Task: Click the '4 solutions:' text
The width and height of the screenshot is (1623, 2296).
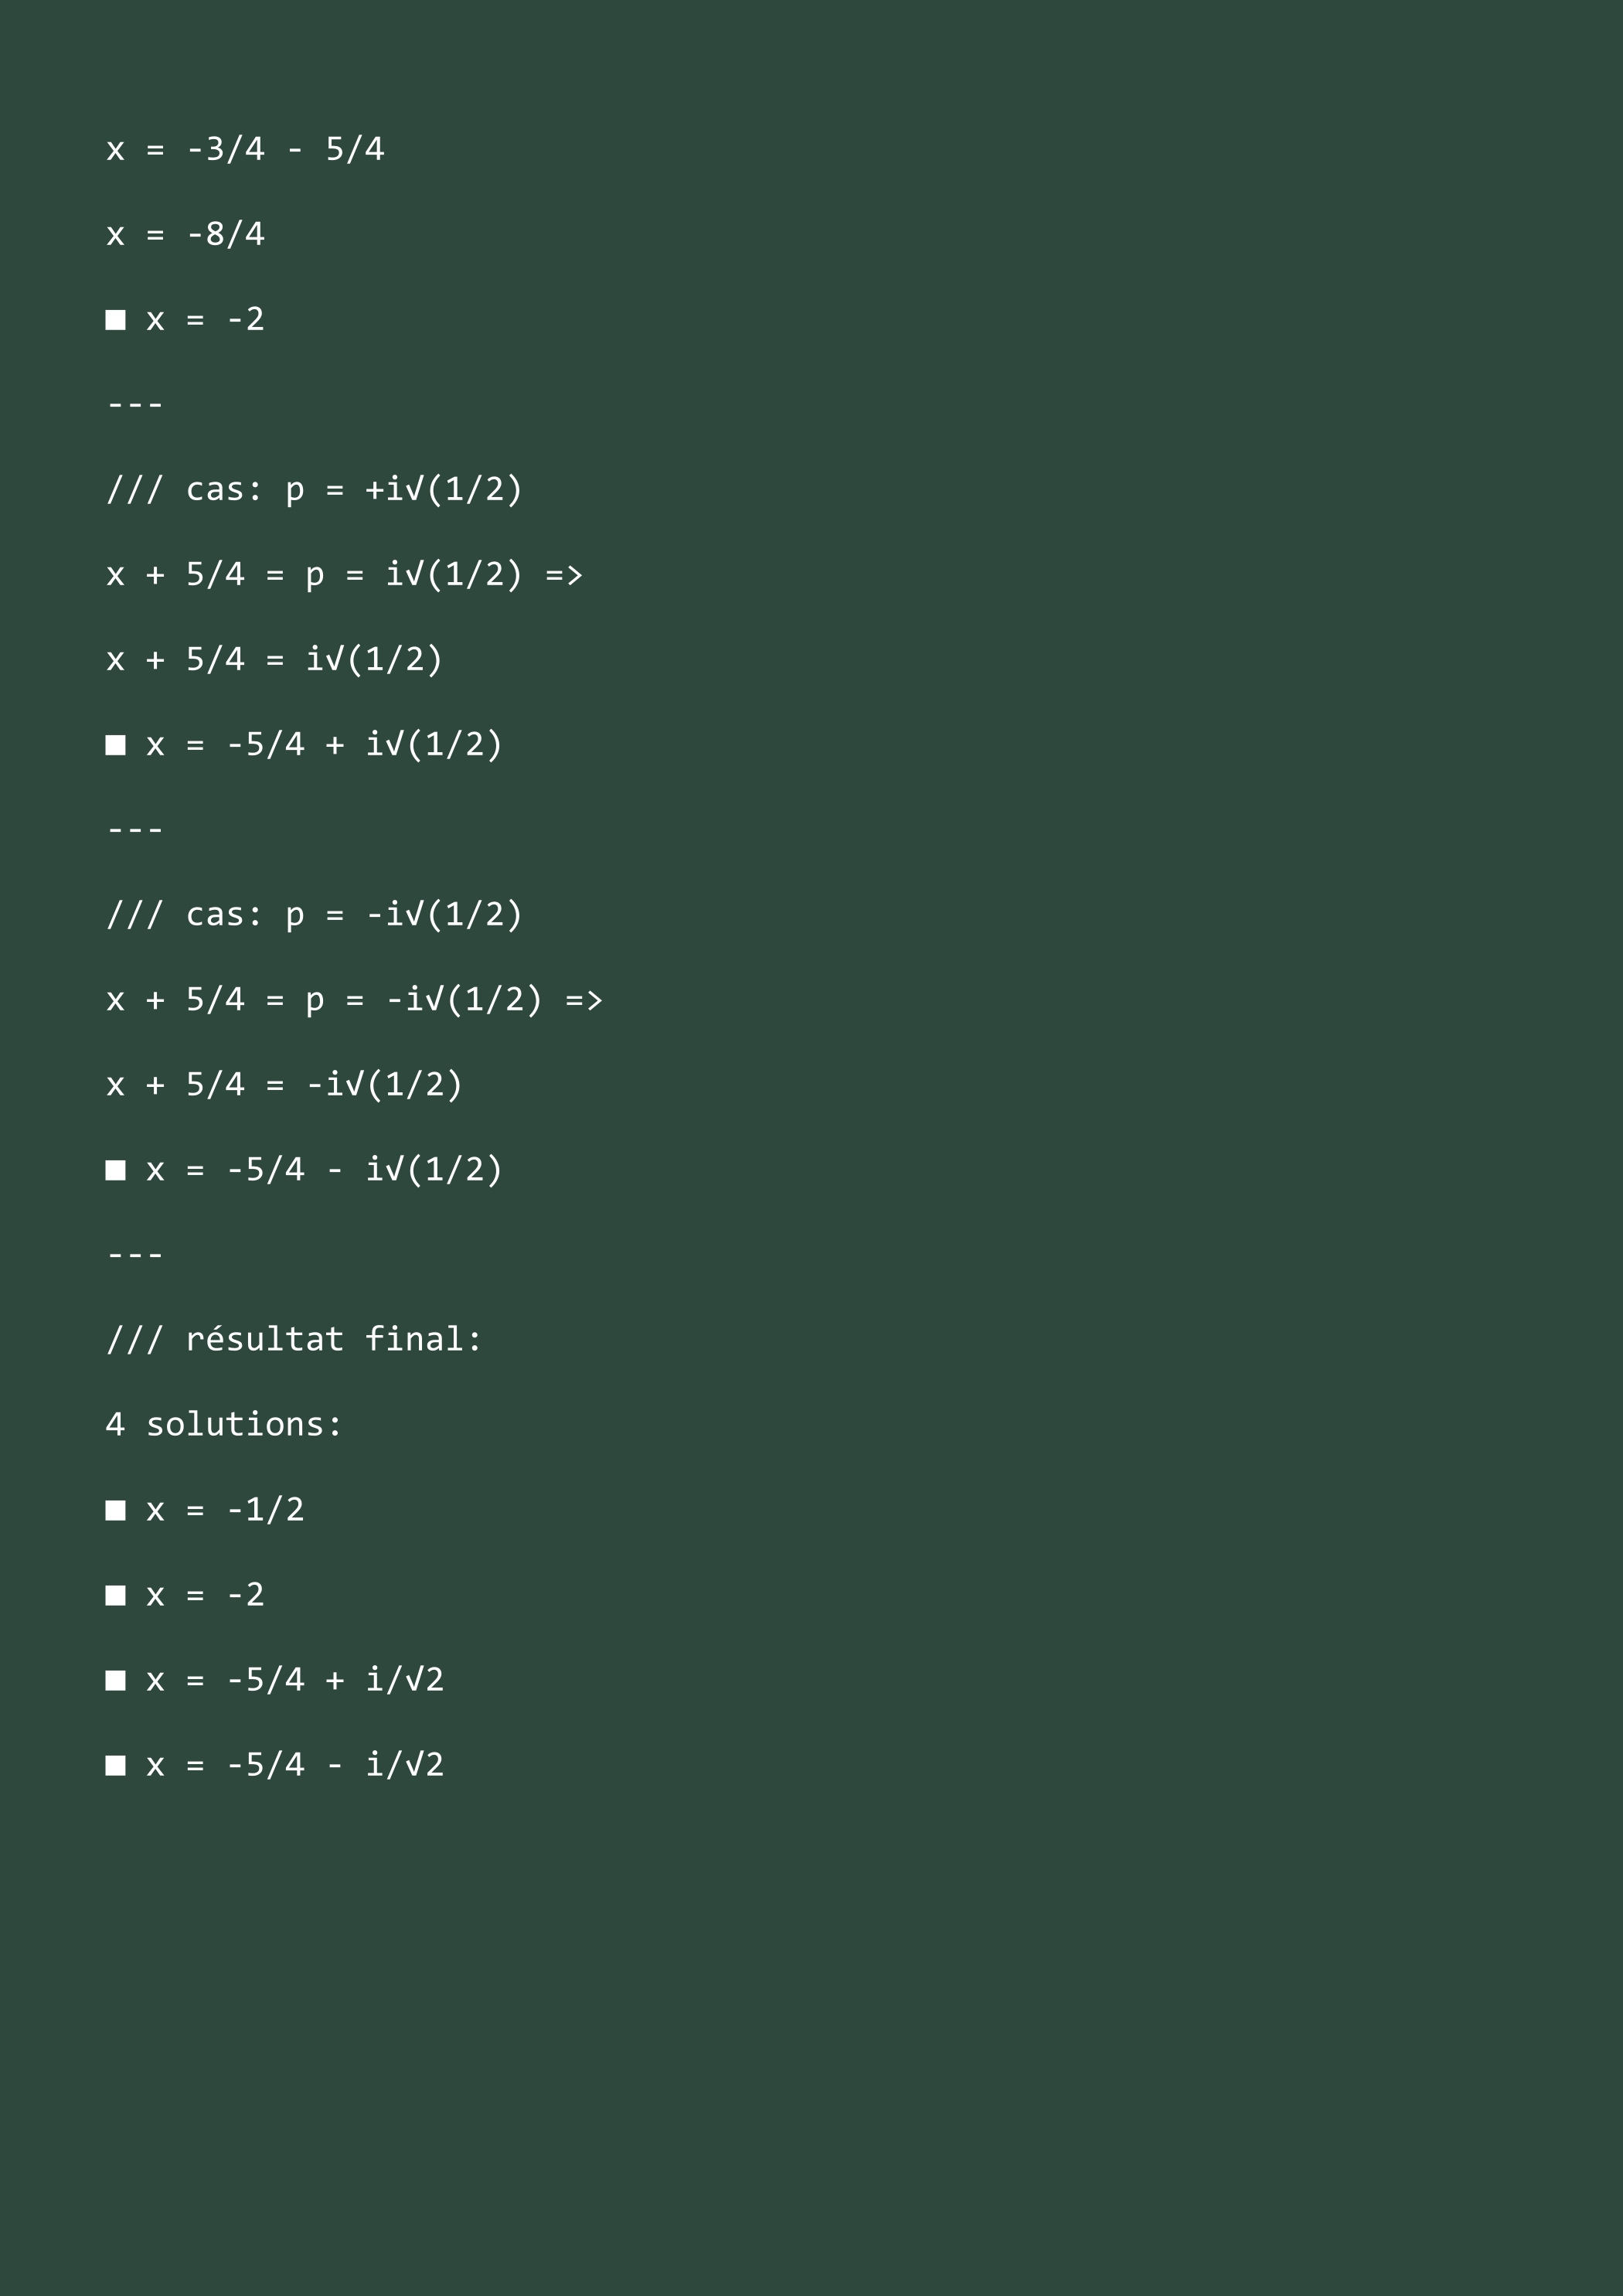Action: 224,1424
